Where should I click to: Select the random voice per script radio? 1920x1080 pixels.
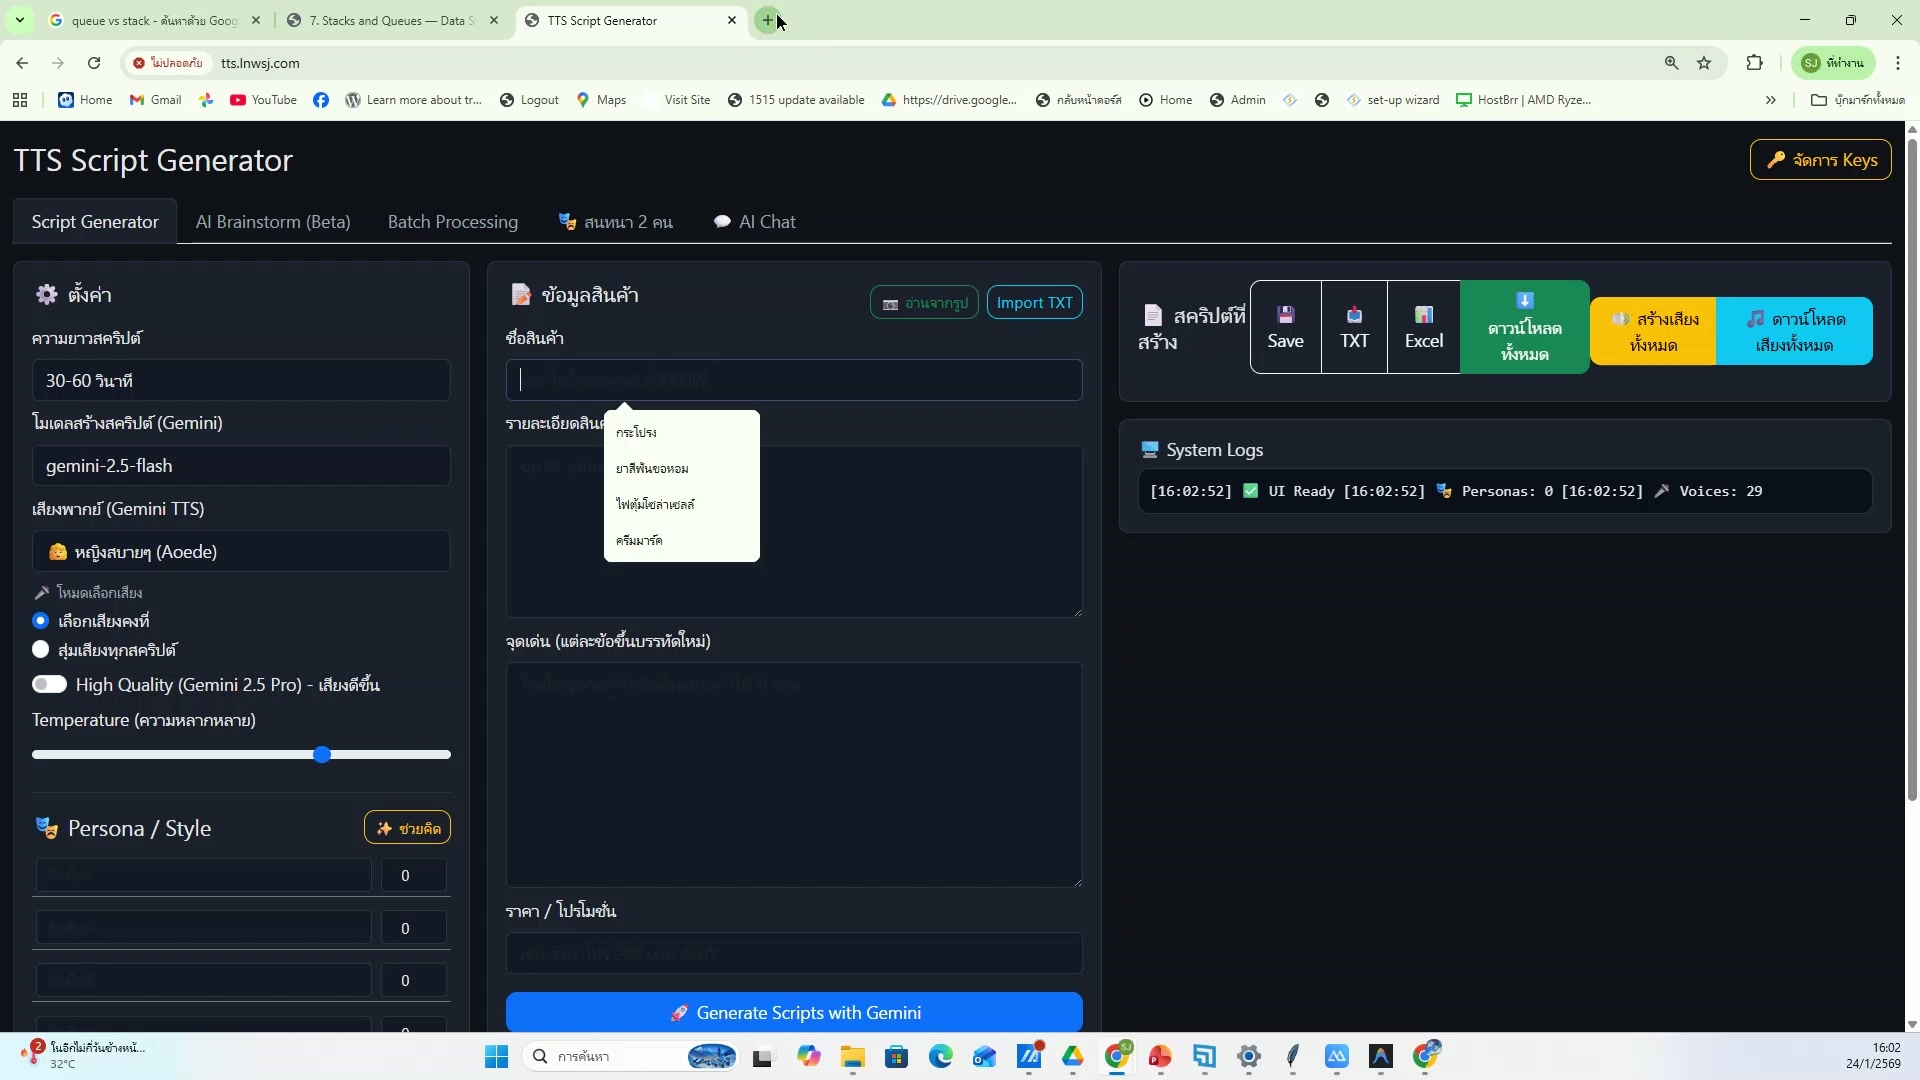(41, 650)
